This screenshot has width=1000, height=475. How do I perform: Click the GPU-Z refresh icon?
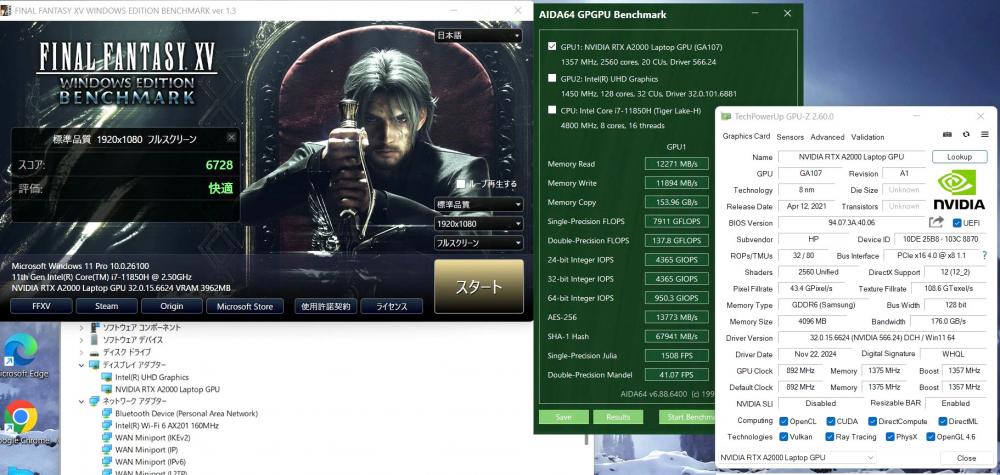coord(966,134)
